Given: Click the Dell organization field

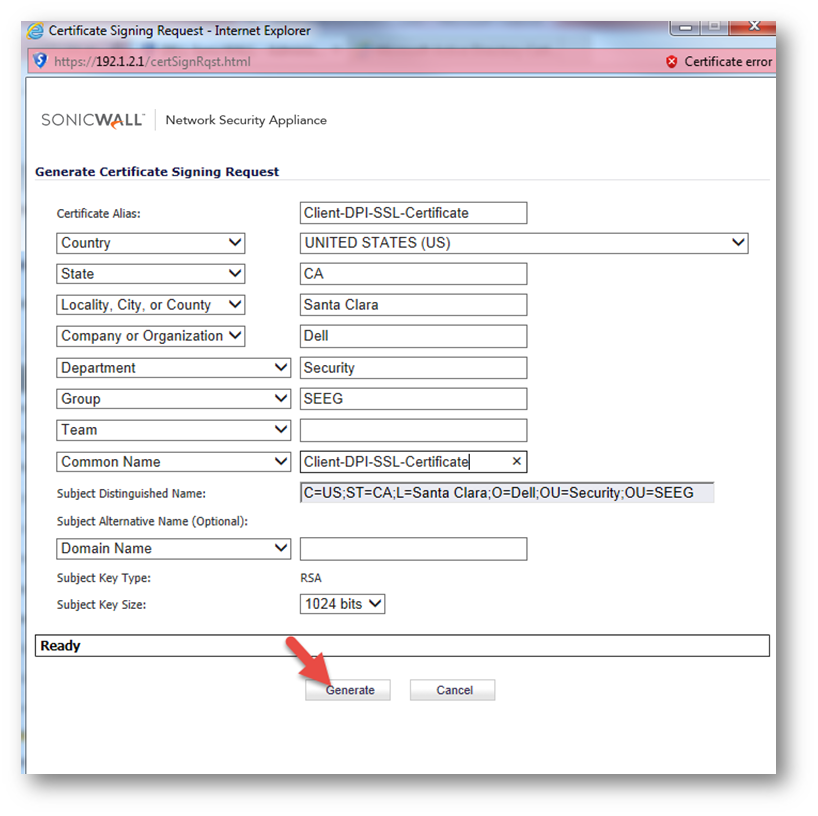Looking at the screenshot, I should [414, 336].
